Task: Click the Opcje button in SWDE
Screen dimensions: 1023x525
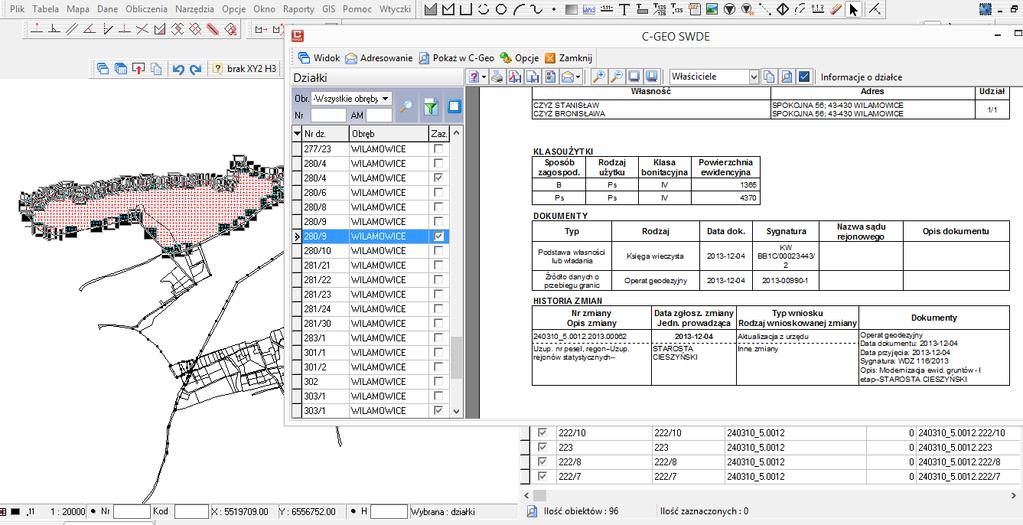Action: (x=519, y=57)
